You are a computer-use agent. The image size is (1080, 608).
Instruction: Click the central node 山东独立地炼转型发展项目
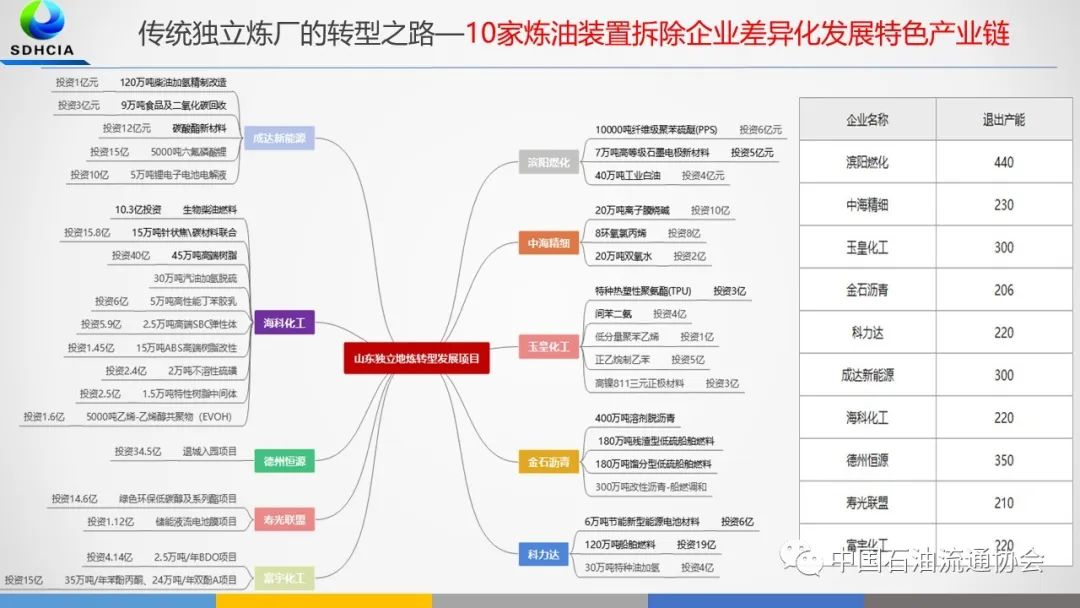pos(417,358)
